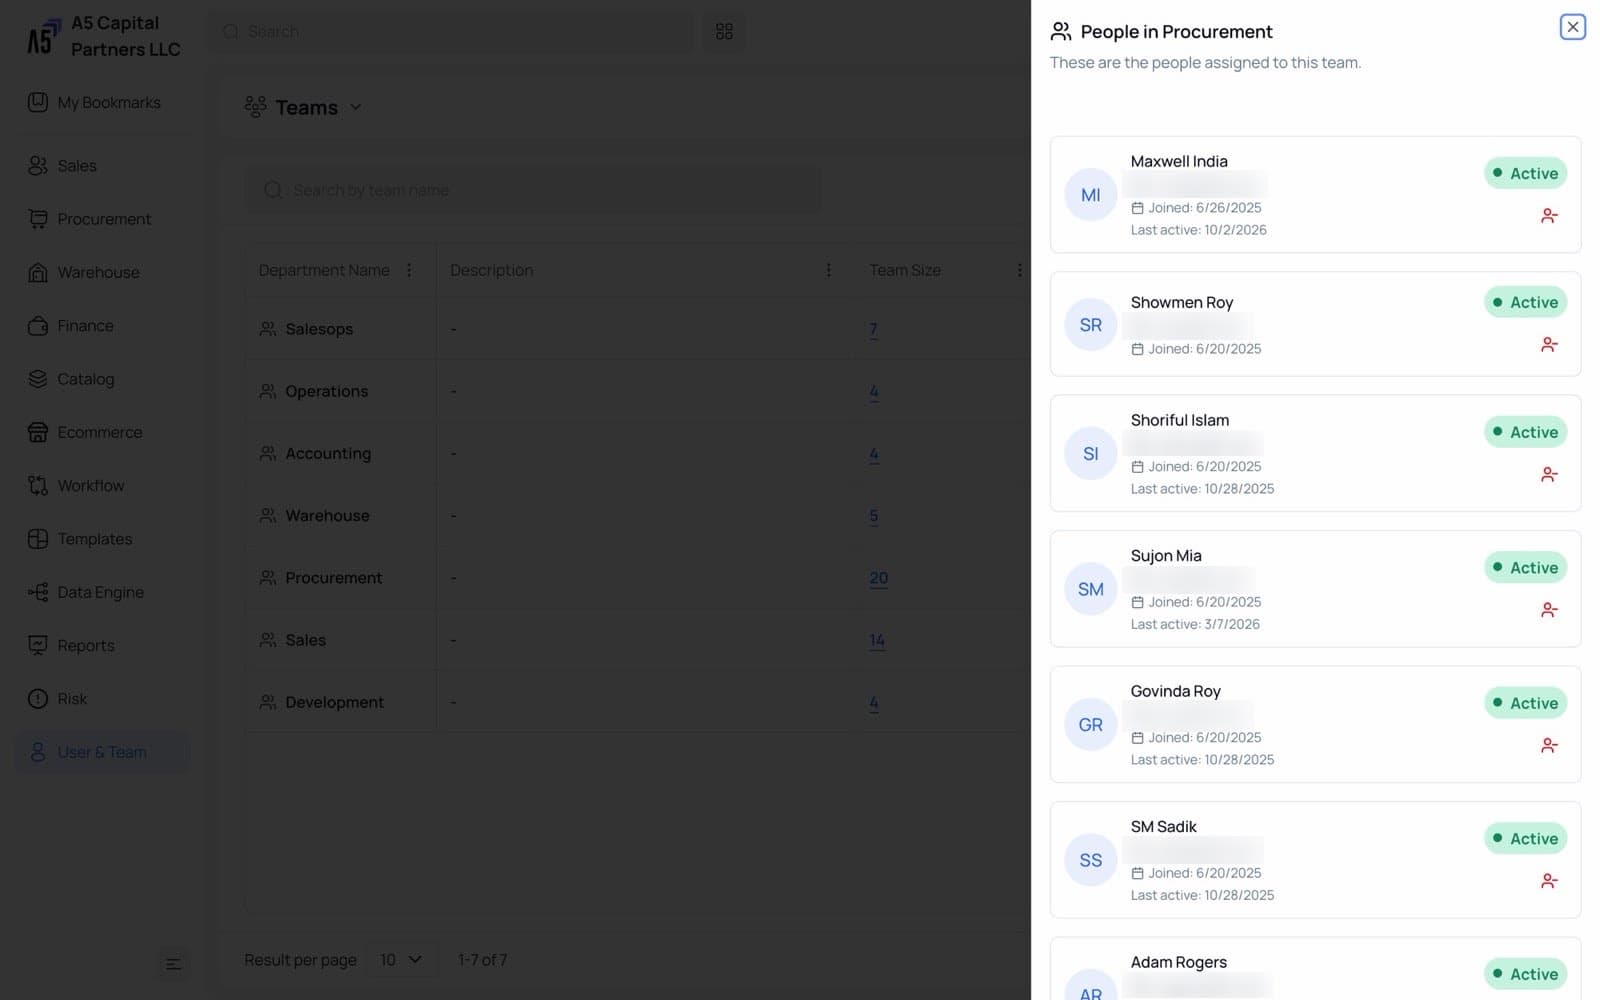Open Result per page dropdown
This screenshot has height=1000, width=1600.
coord(400,960)
